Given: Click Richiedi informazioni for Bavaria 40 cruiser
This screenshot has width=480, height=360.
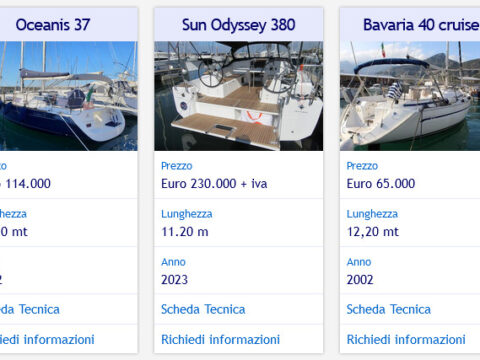Looking at the screenshot, I should 406,340.
